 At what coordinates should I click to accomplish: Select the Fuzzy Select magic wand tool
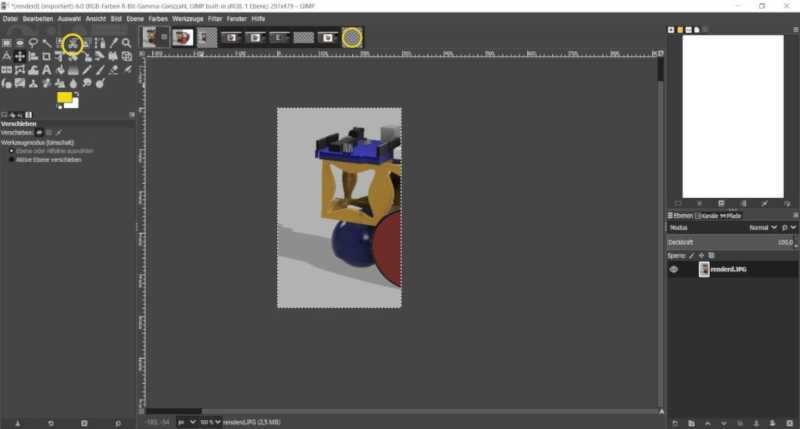[46, 43]
